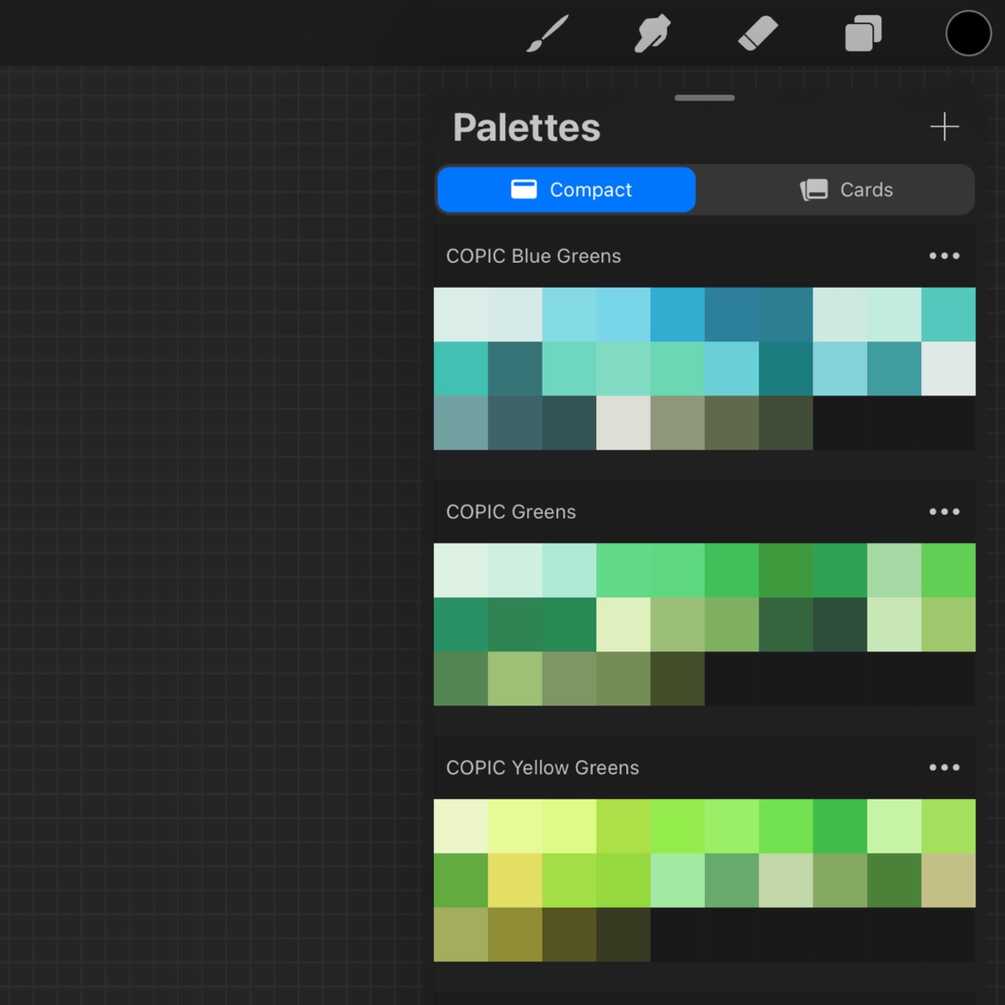Pick darkest olive swatch in Yellow Greens third row
This screenshot has width=1005, height=1005.
(623, 934)
